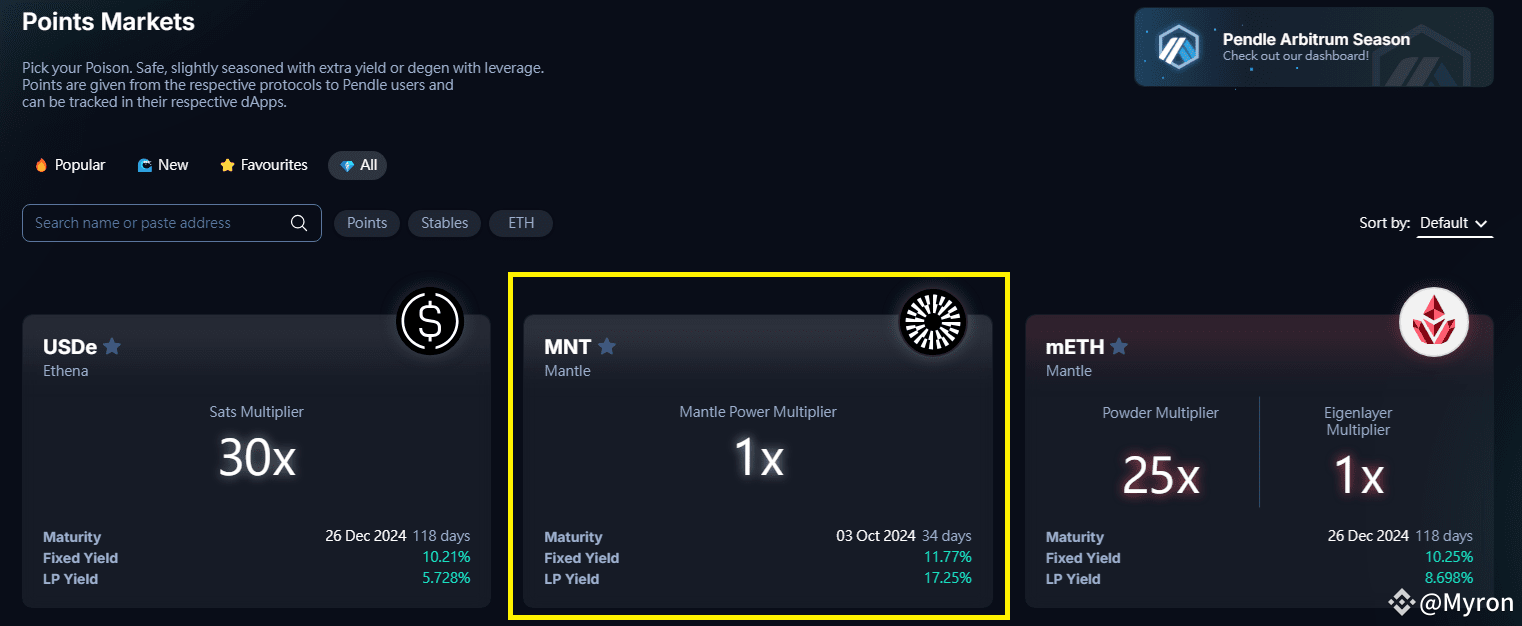This screenshot has width=1522, height=626.
Task: Click the mETH red crystal logo
Action: click(1433, 322)
